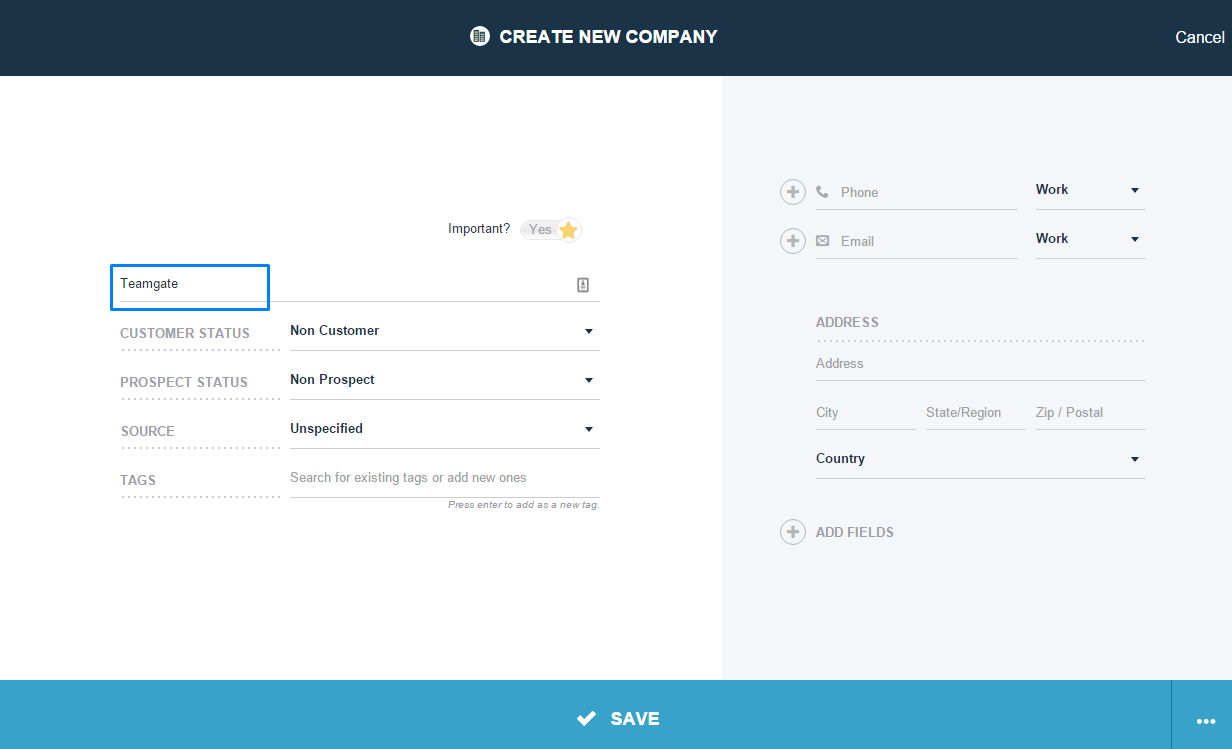This screenshot has width=1232, height=749.
Task: Open the Customer Status dropdown
Action: click(445, 331)
